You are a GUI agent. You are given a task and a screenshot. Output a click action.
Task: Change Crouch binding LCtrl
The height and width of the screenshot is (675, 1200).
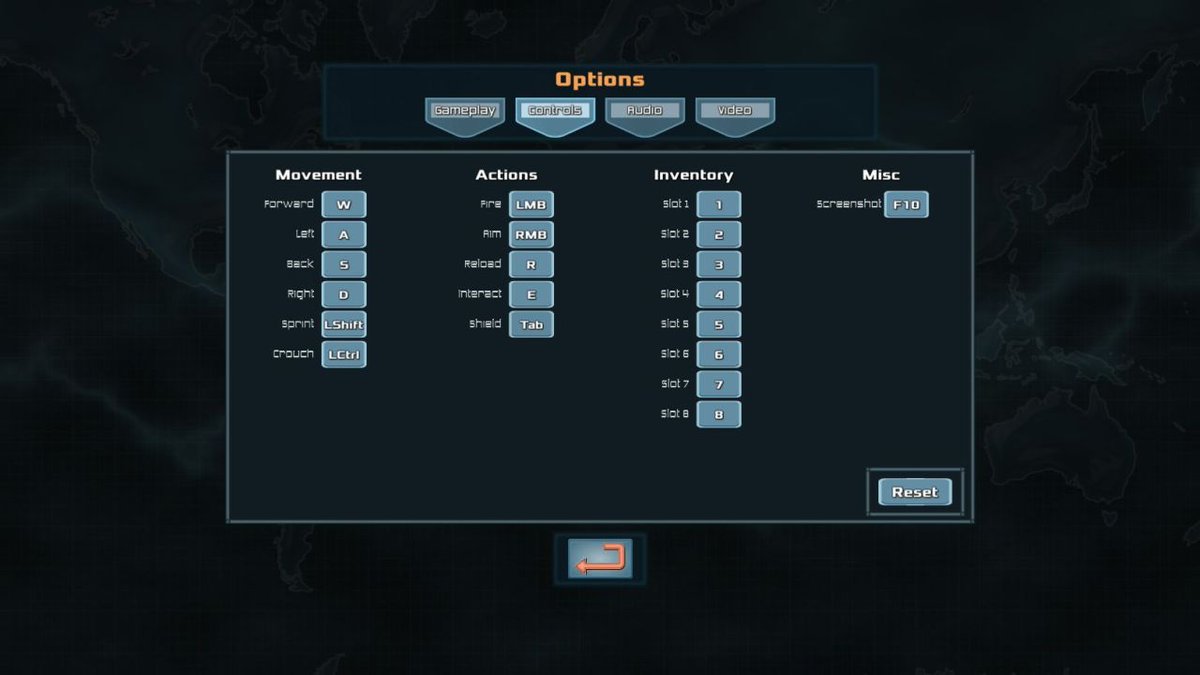point(344,355)
